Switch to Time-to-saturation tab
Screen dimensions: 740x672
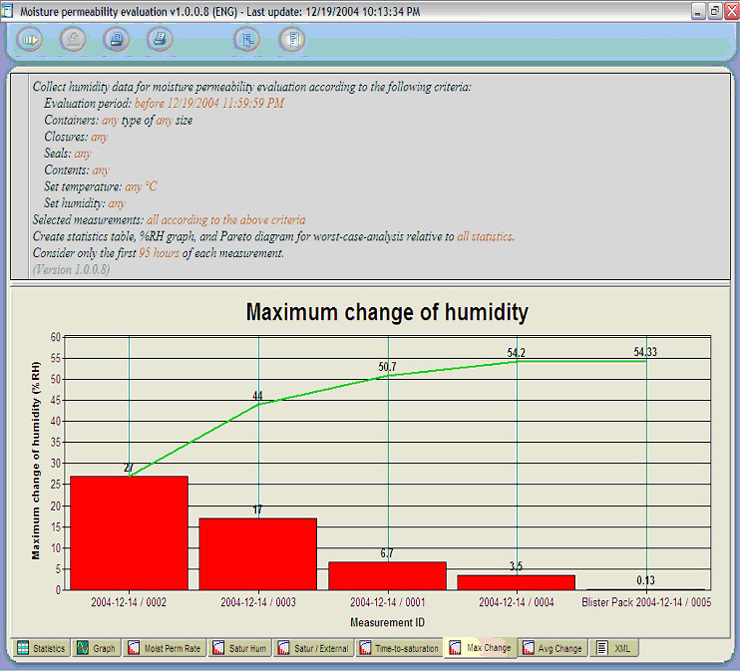pyautogui.click(x=399, y=648)
